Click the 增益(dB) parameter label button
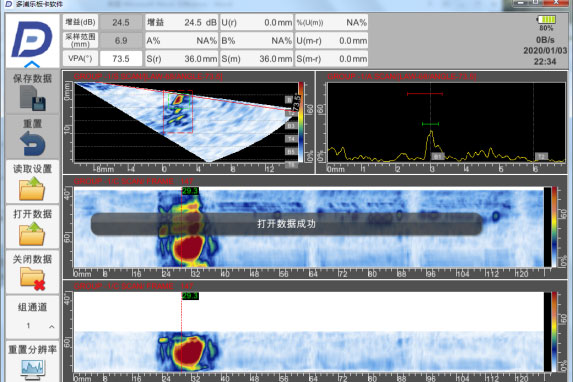The image size is (573, 382). click(x=80, y=22)
